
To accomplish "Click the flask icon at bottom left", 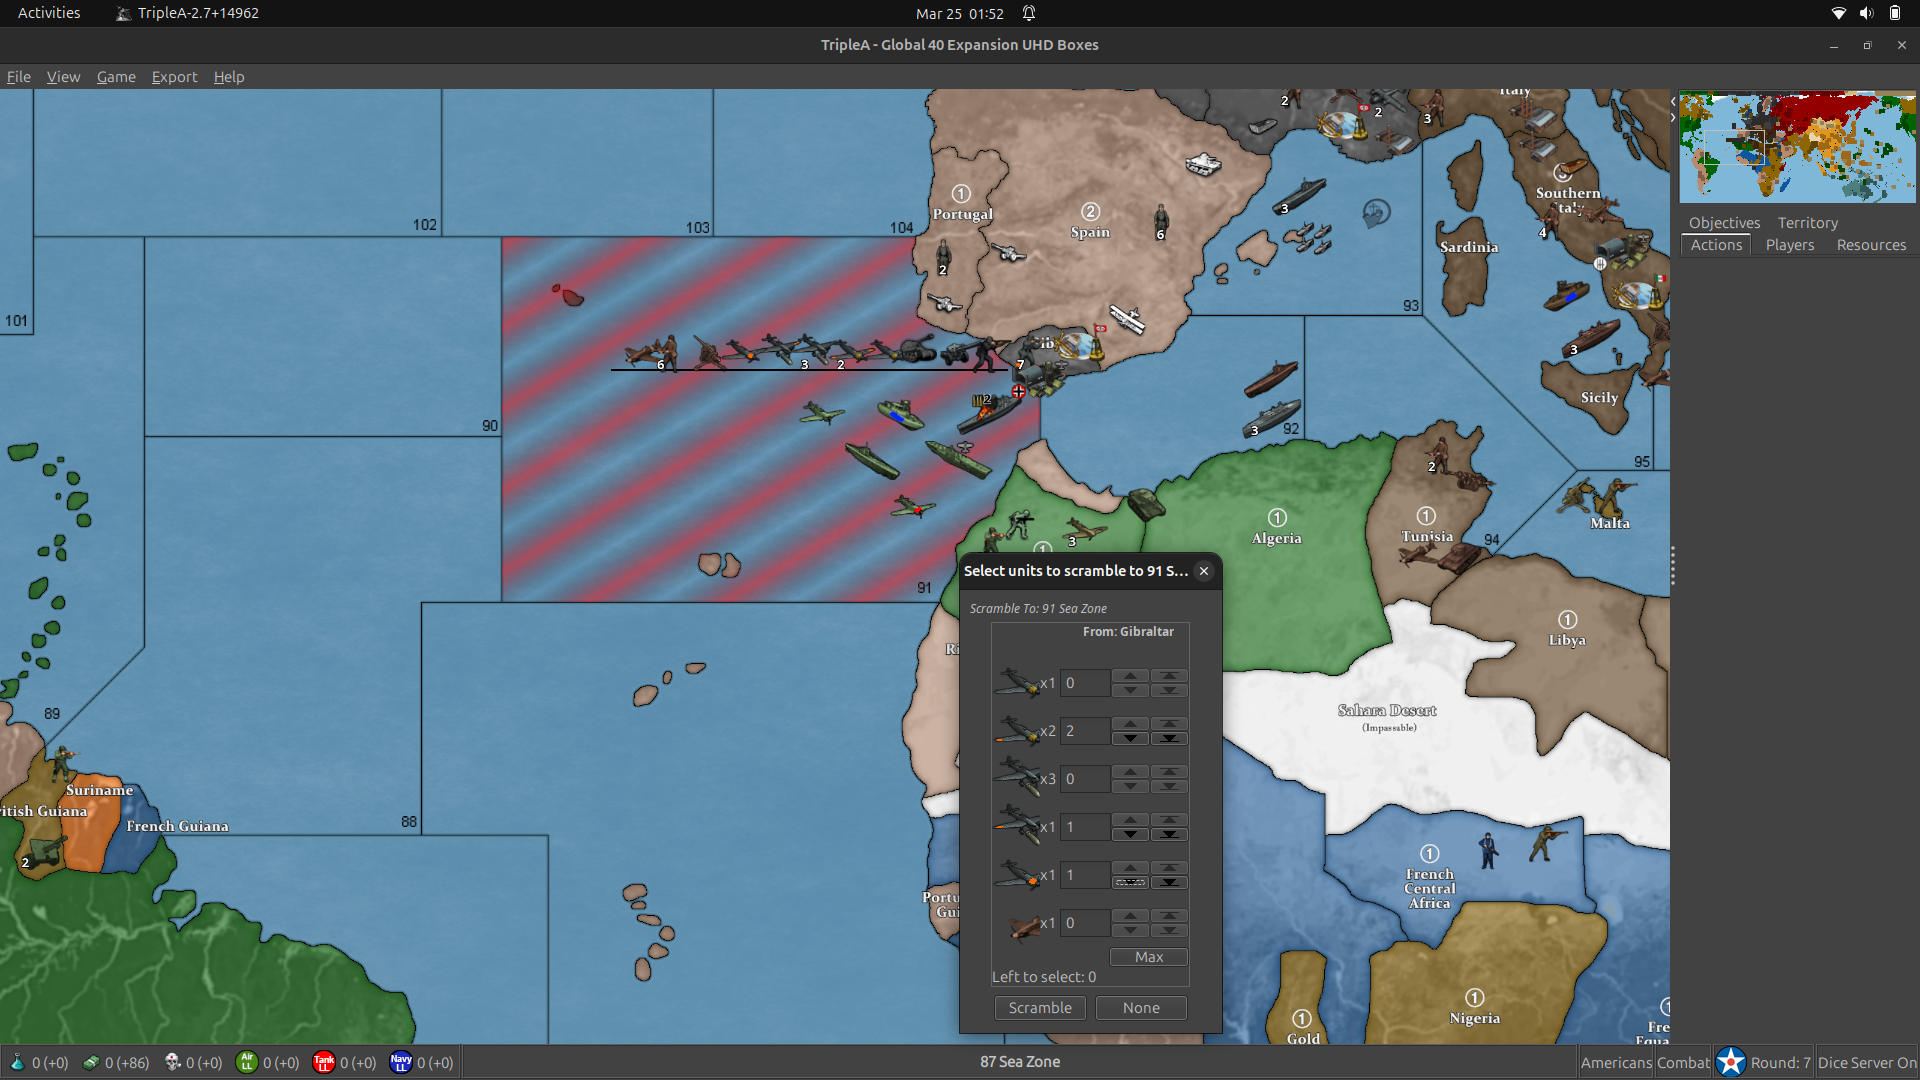I will click(18, 1063).
